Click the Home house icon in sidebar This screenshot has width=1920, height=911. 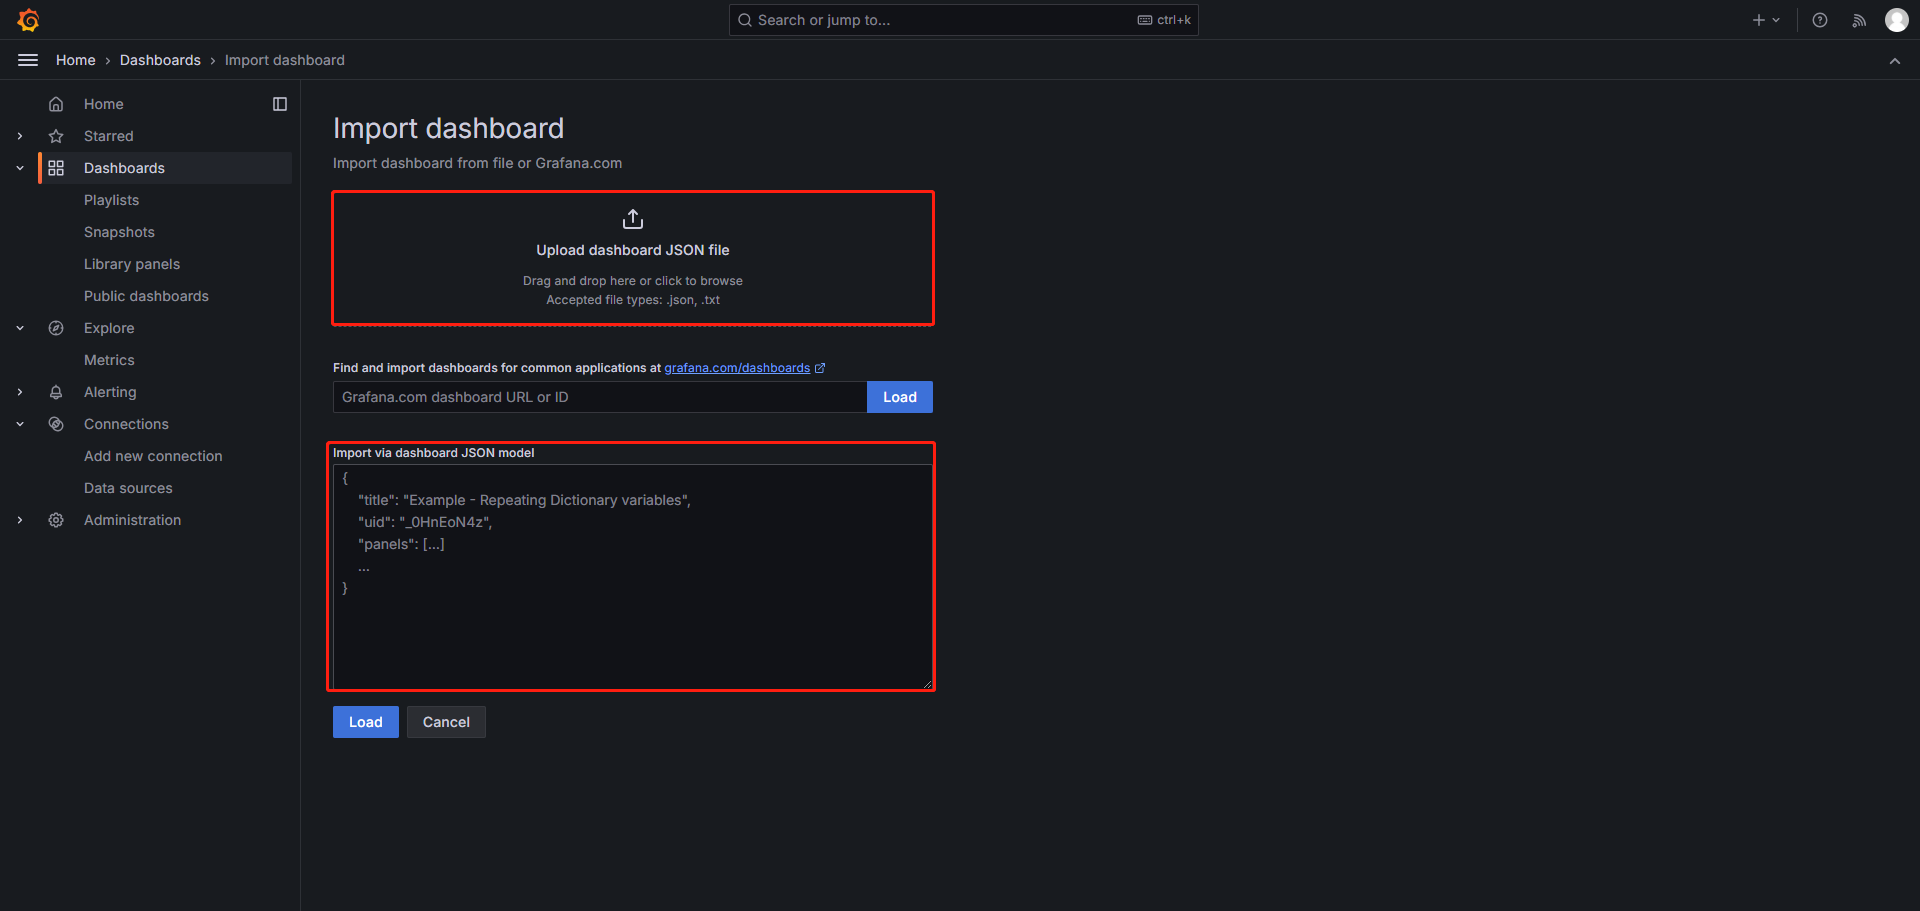point(56,104)
